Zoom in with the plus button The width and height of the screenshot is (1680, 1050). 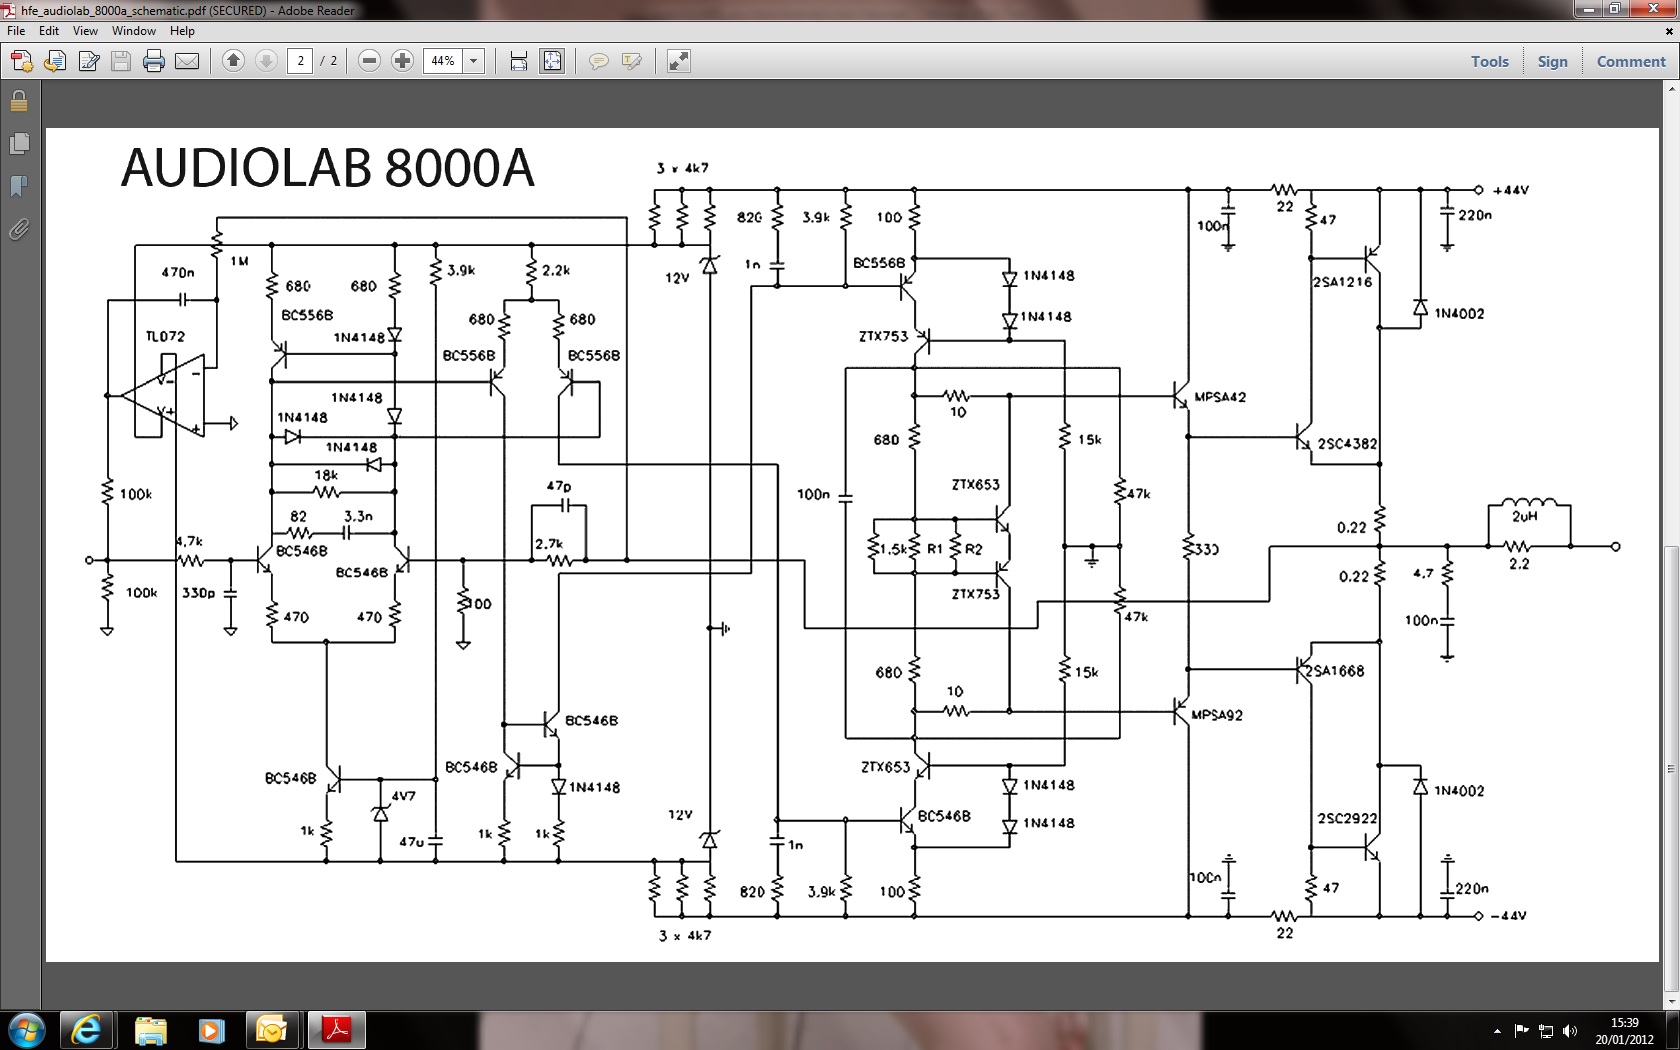(x=402, y=61)
